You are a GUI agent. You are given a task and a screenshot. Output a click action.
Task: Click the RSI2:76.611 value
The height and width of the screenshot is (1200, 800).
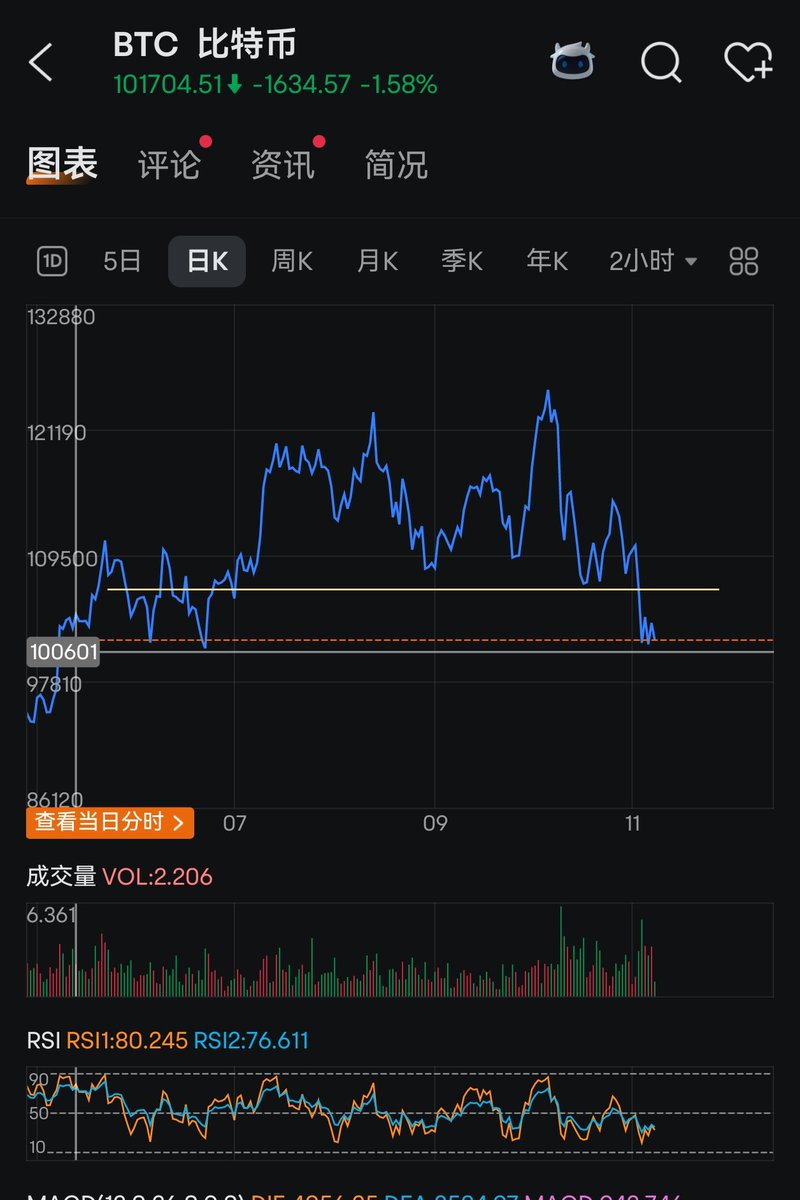click(251, 1041)
